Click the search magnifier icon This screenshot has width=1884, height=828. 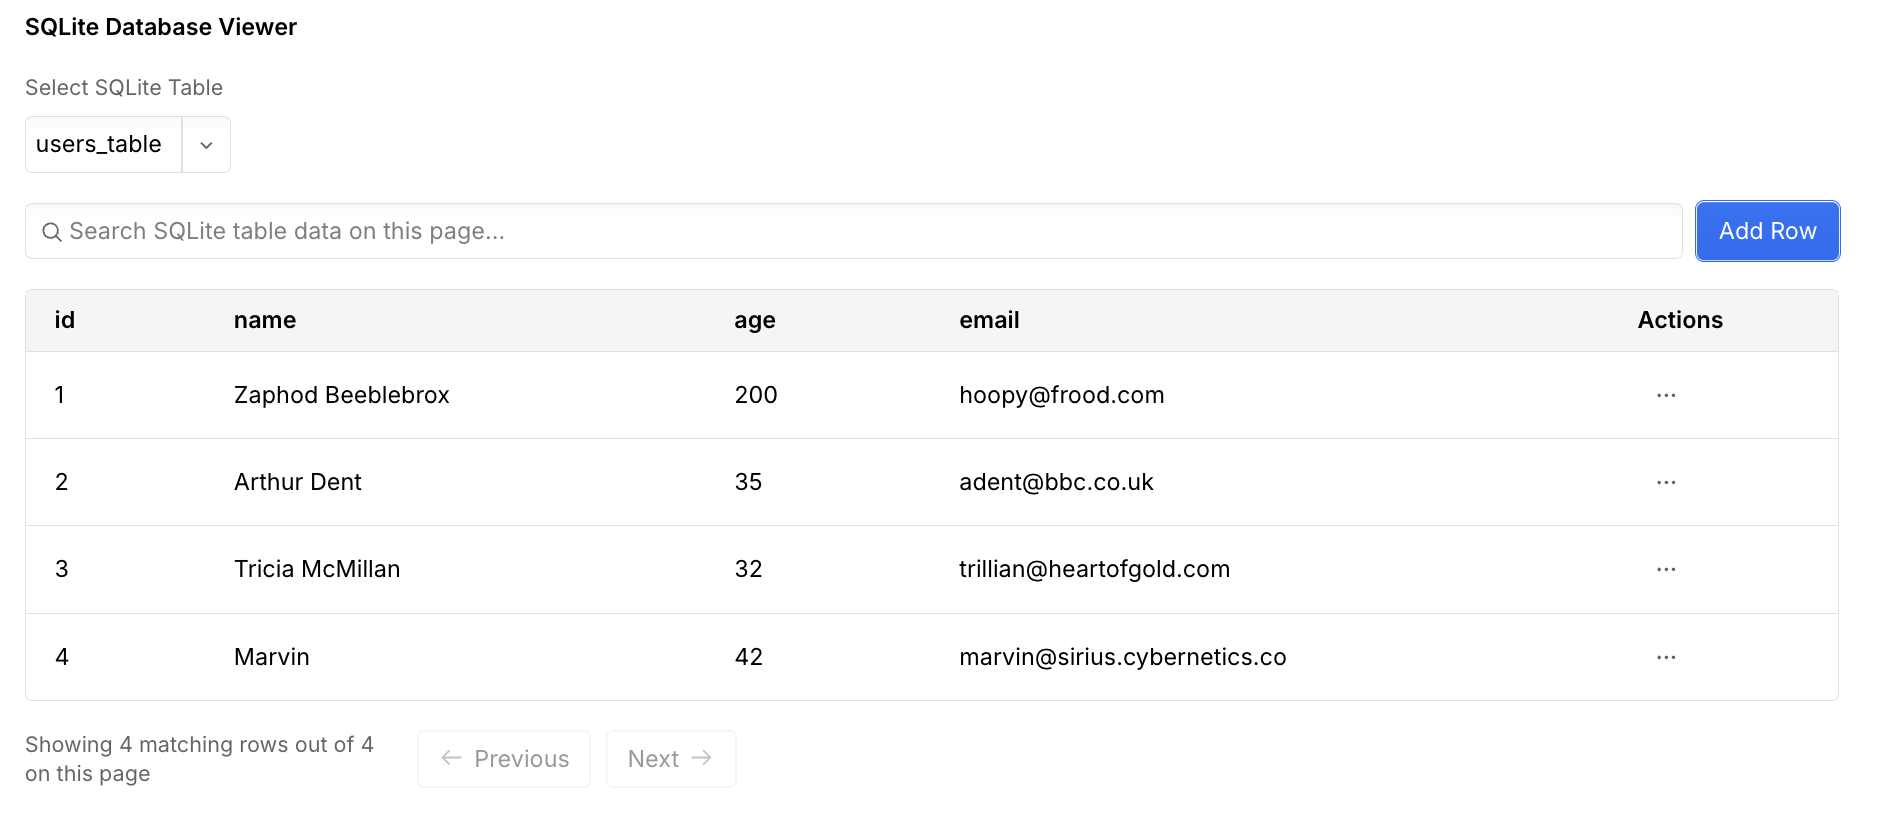[51, 231]
